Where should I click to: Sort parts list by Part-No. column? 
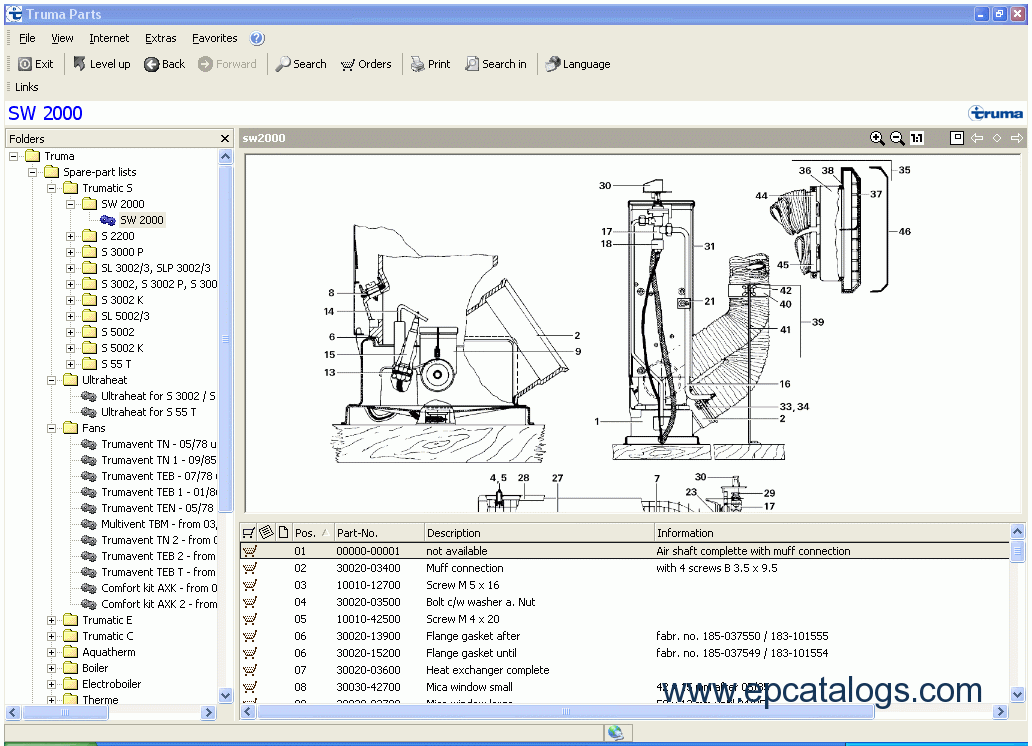pyautogui.click(x=378, y=533)
